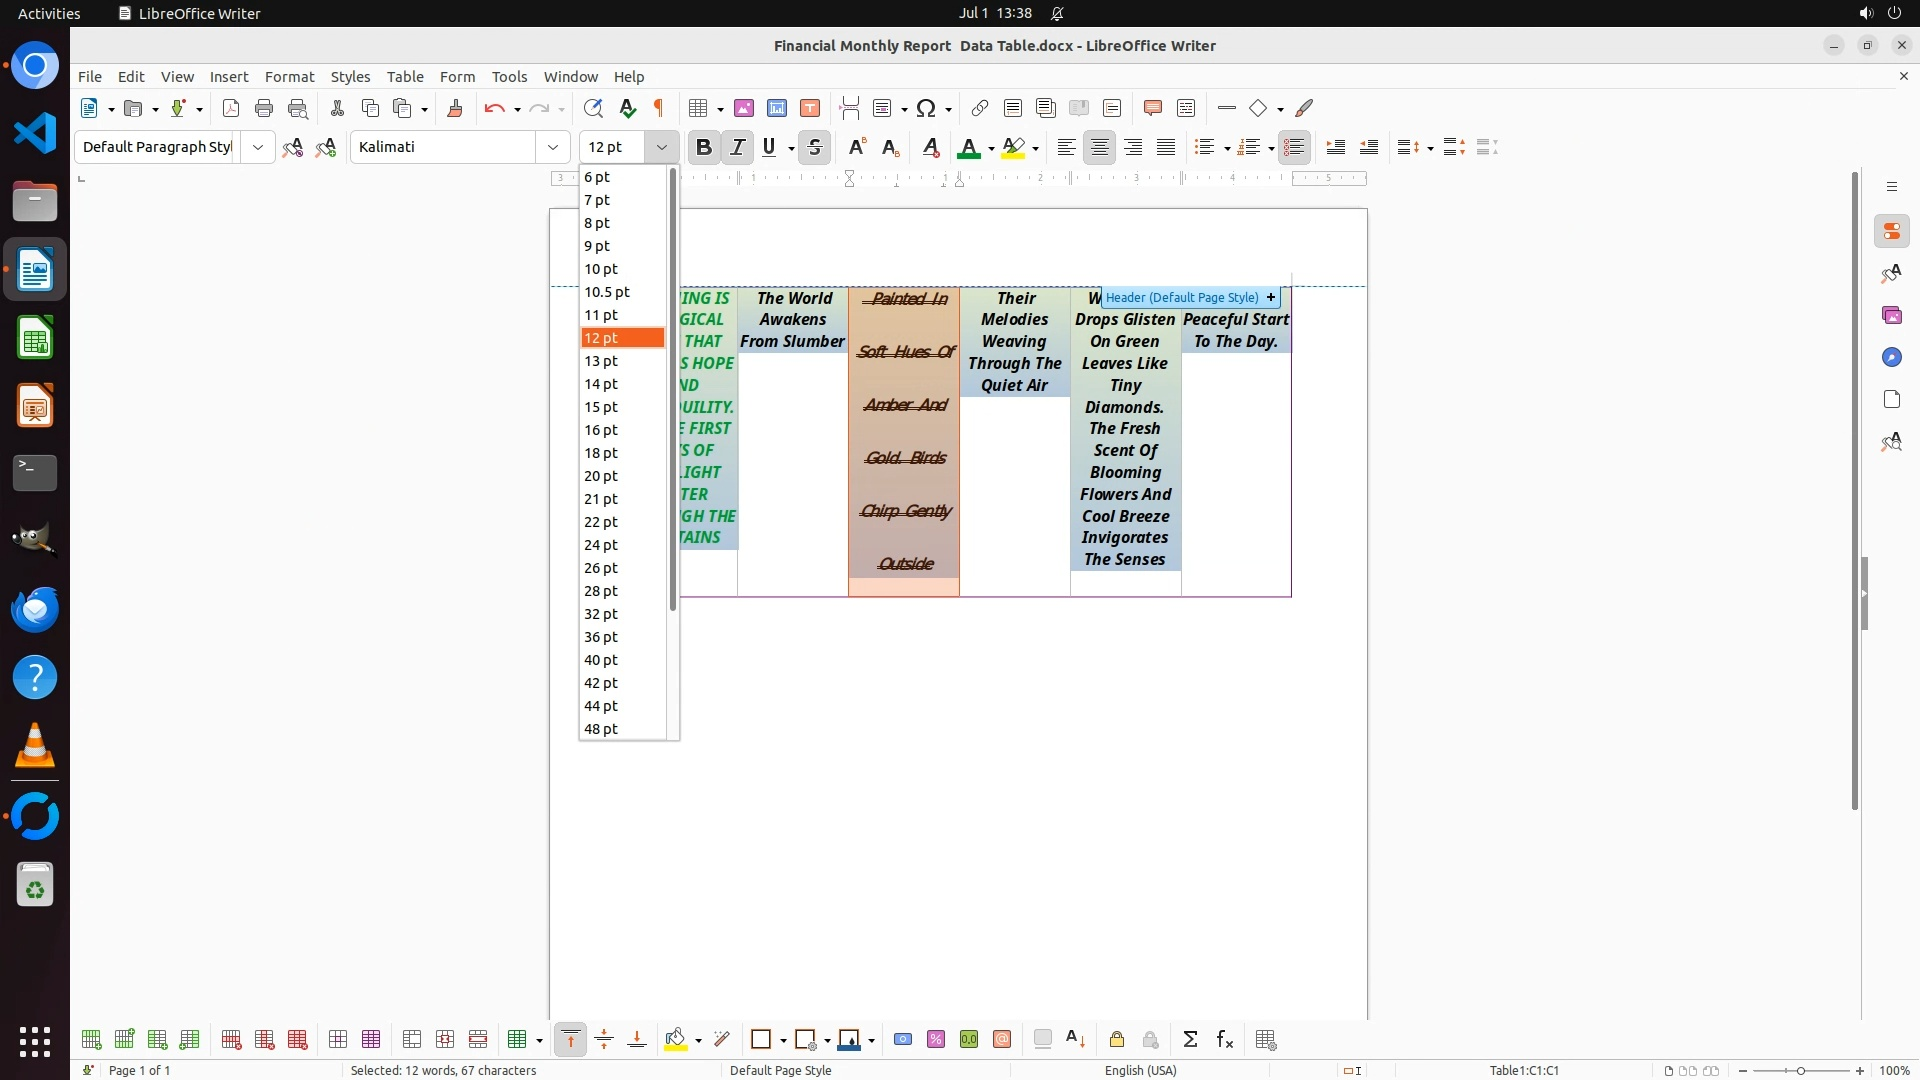This screenshot has width=1920, height=1080.
Task: Open the sidebar Navigator panel icon
Action: (x=1891, y=358)
